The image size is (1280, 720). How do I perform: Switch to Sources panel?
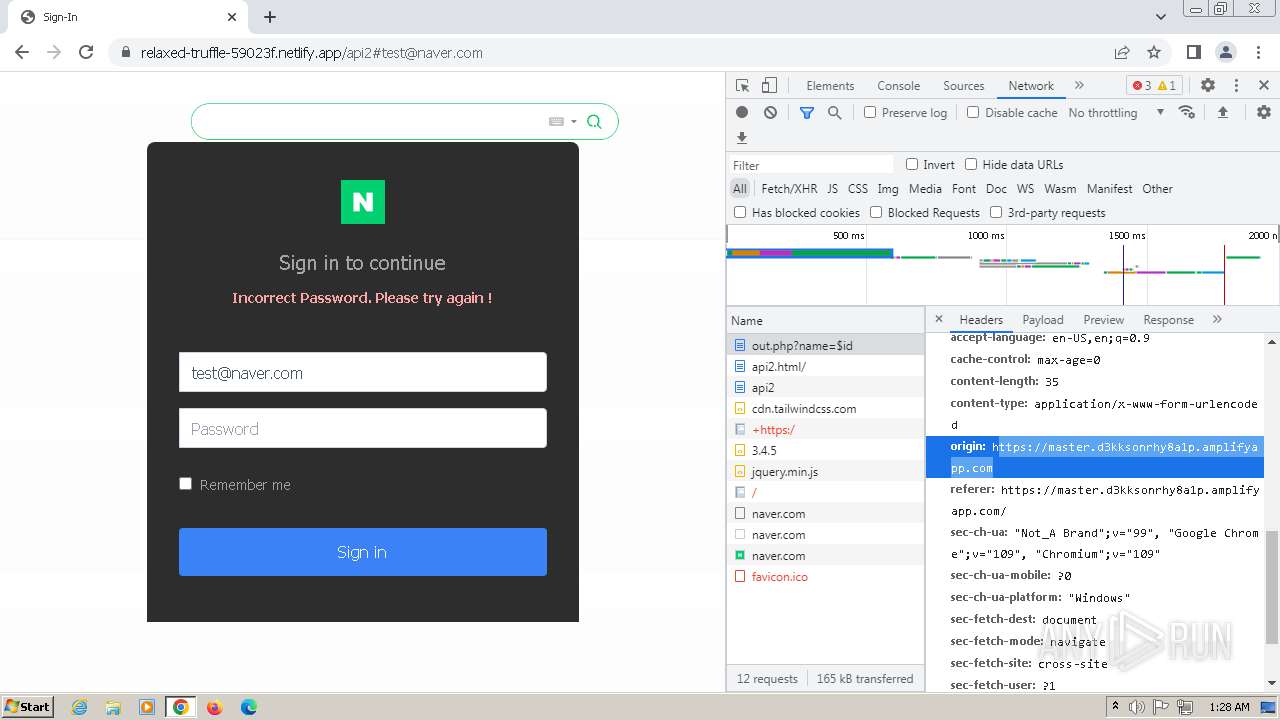pos(964,86)
